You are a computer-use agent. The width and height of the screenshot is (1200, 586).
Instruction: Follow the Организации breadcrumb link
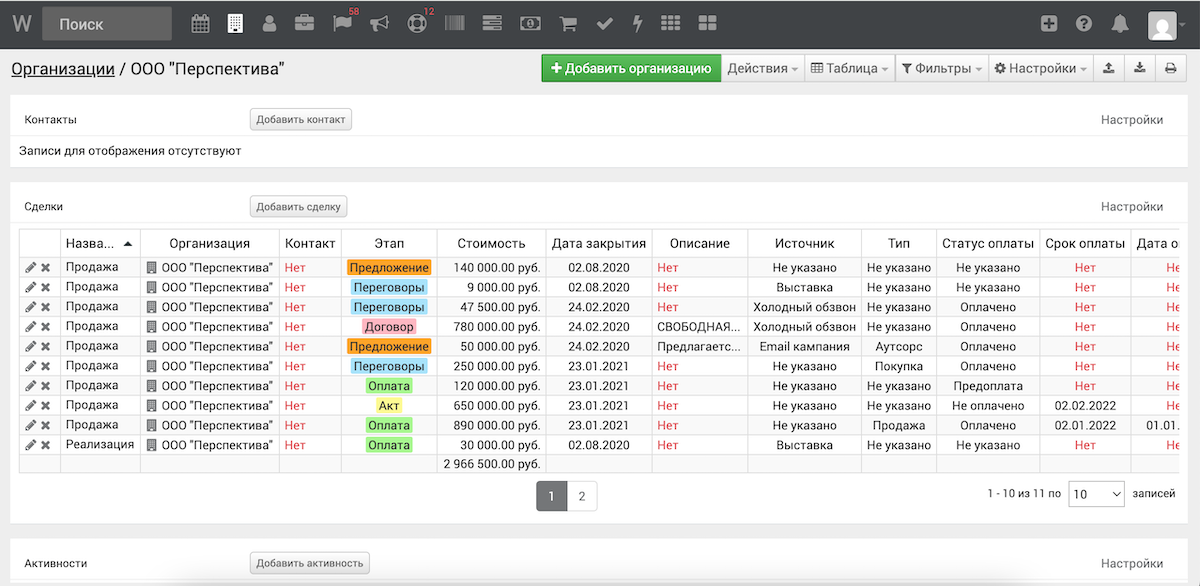click(62, 69)
